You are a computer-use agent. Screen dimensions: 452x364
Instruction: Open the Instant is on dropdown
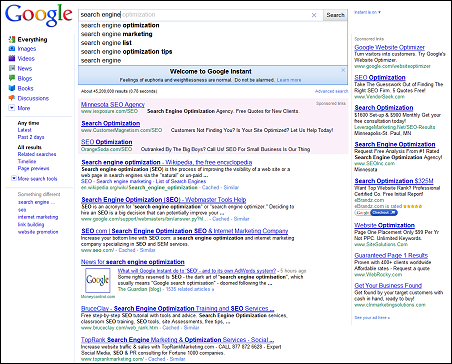367,12
